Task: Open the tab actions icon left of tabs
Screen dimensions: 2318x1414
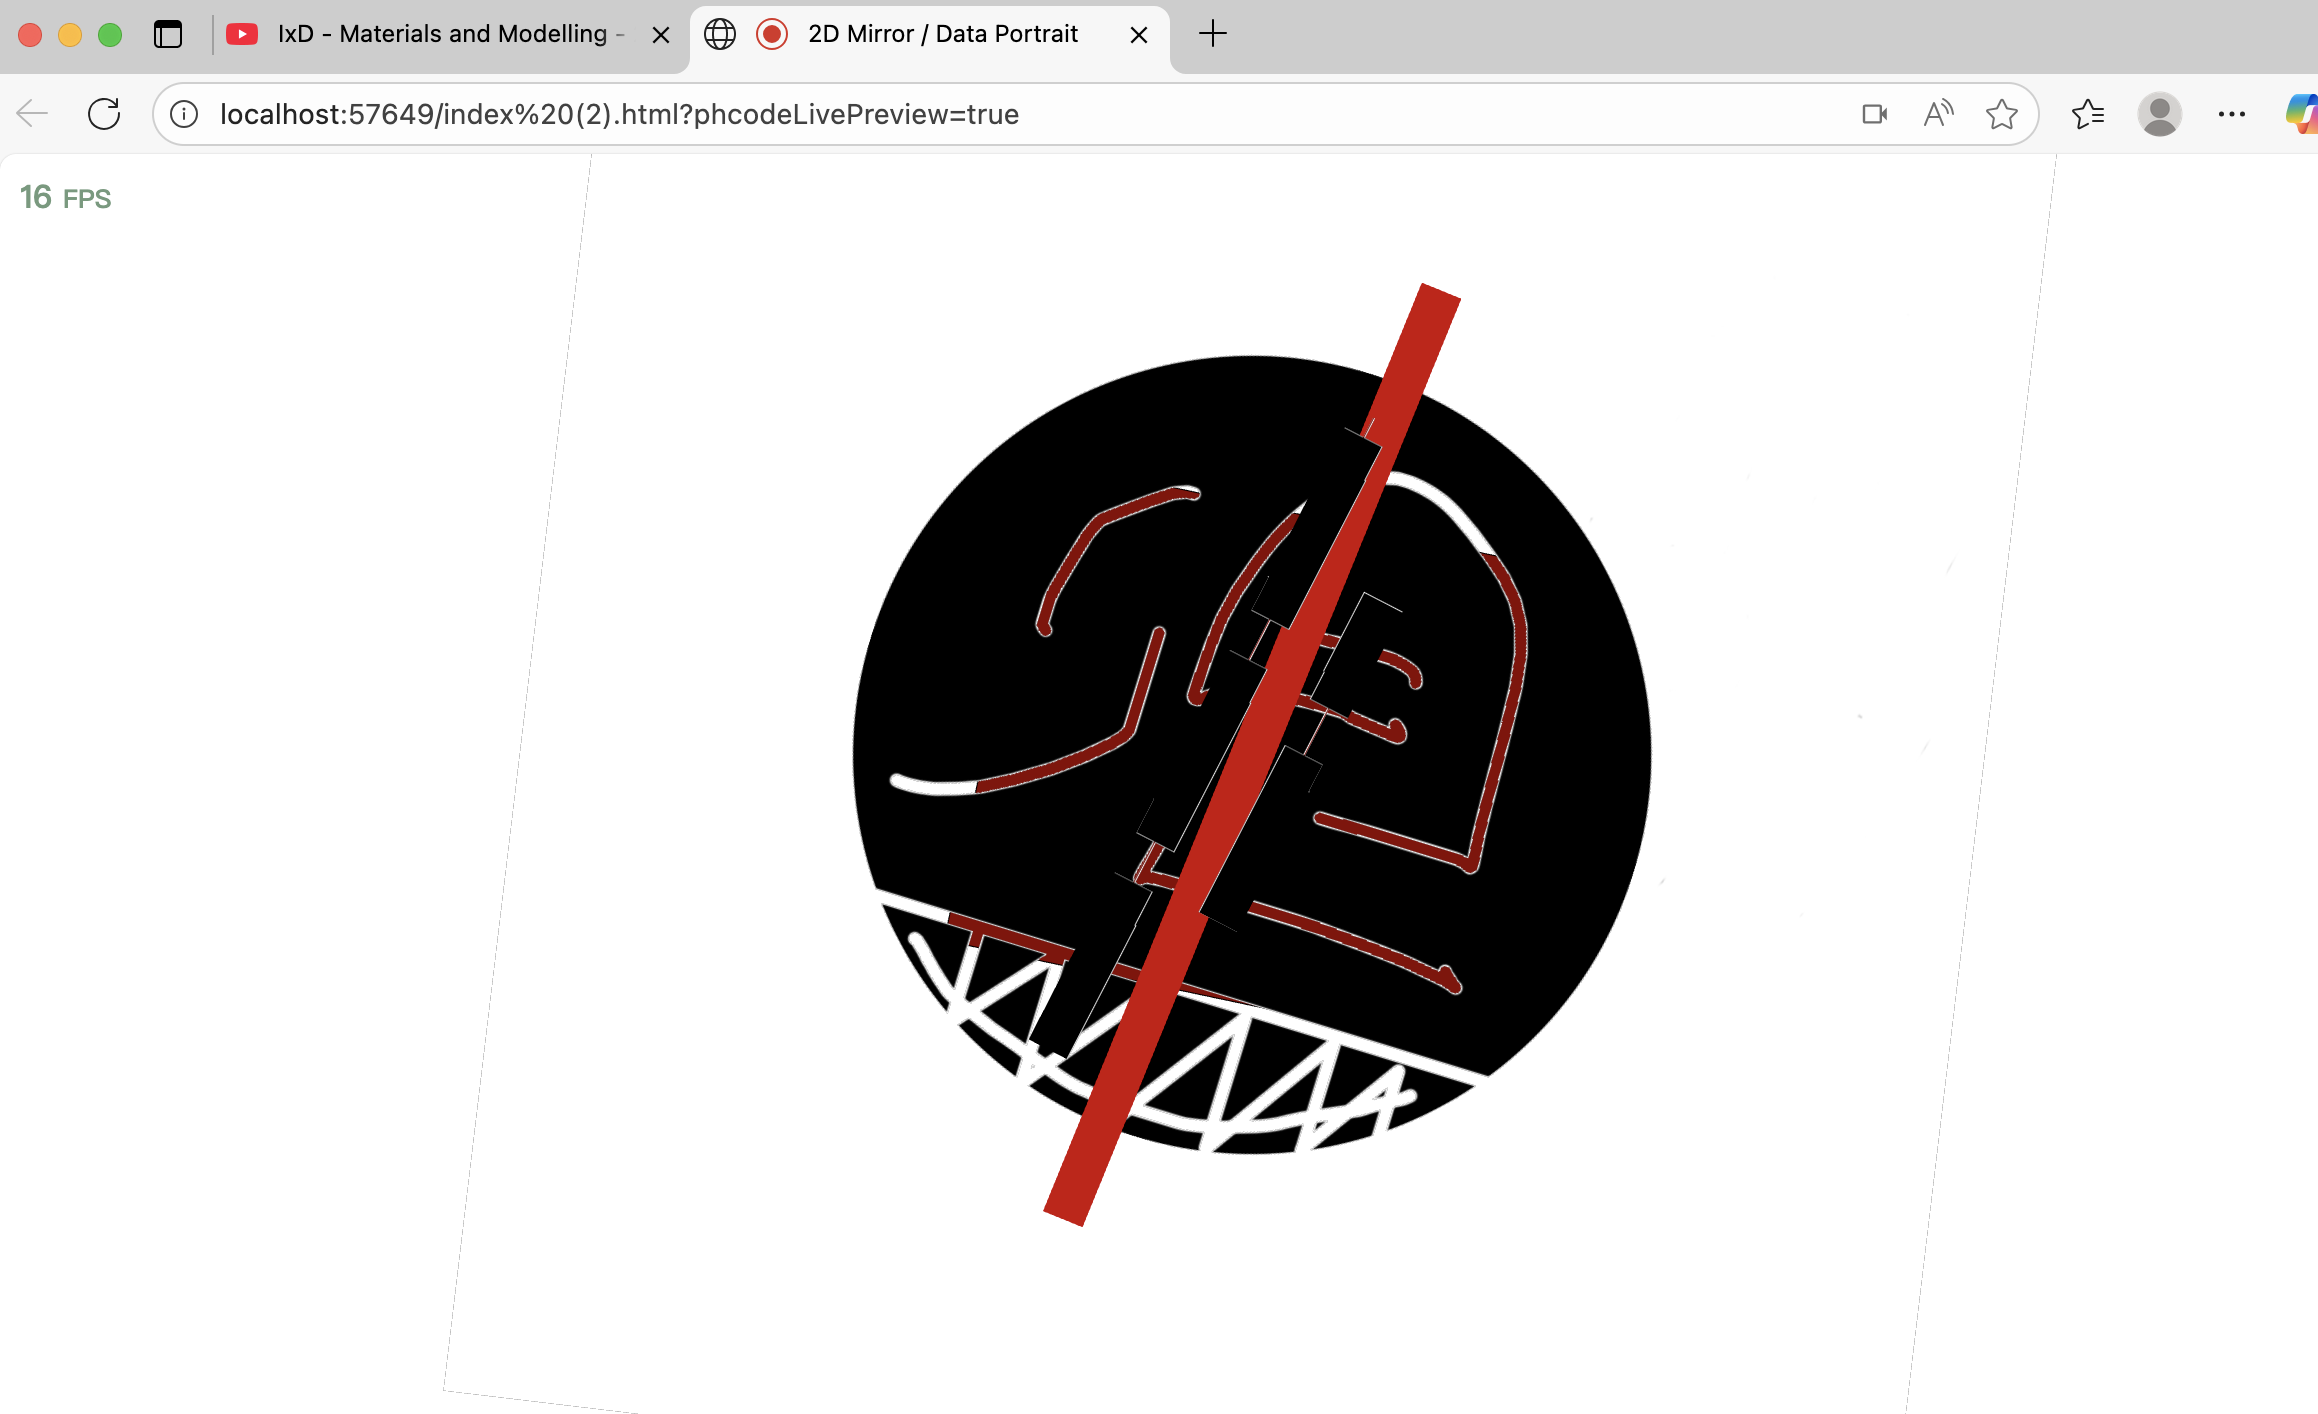Action: coord(167,33)
